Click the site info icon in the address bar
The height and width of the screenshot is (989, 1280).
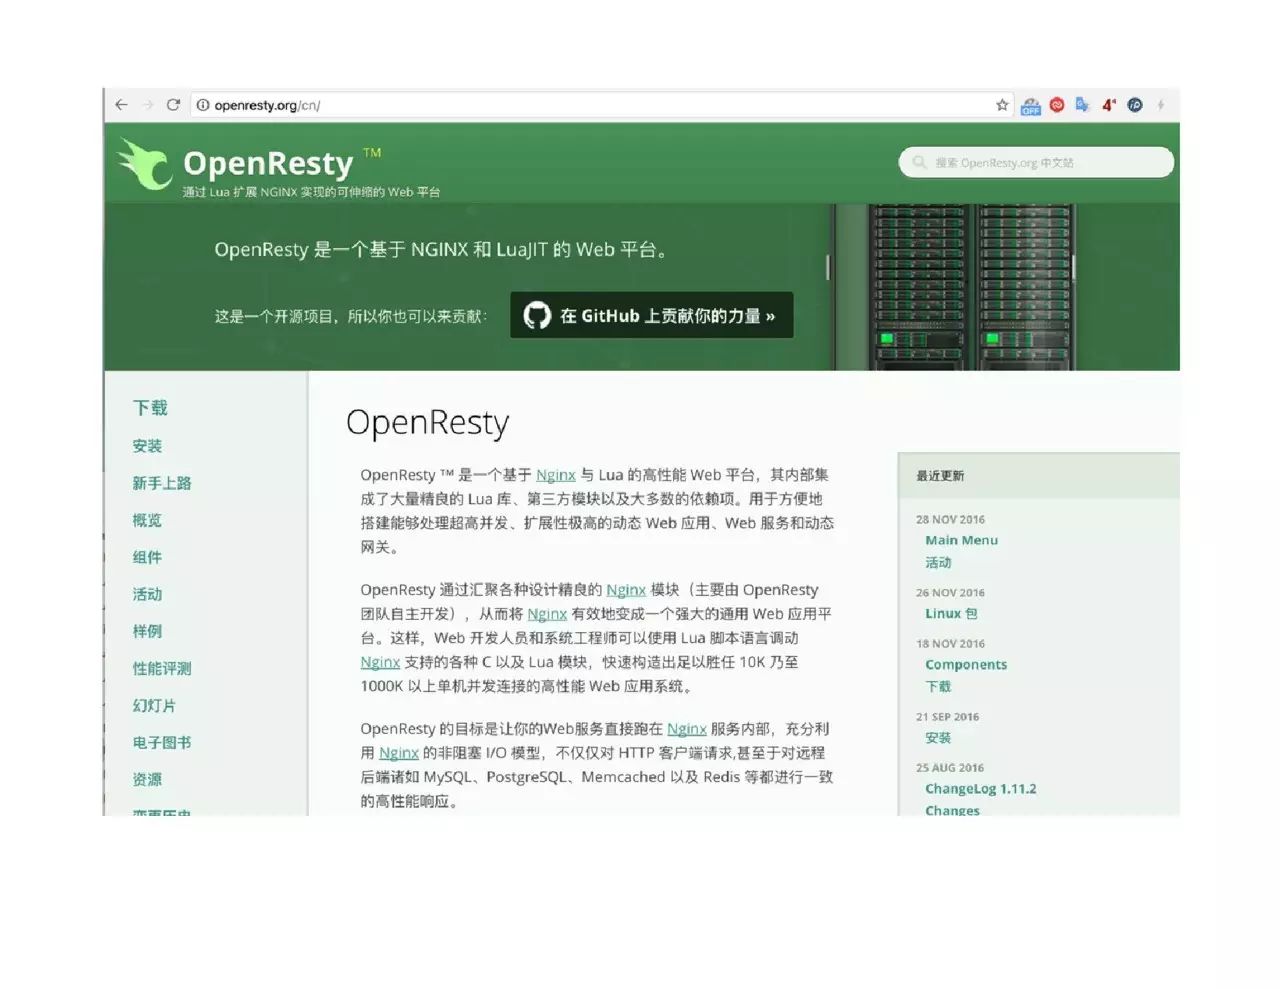click(x=203, y=105)
